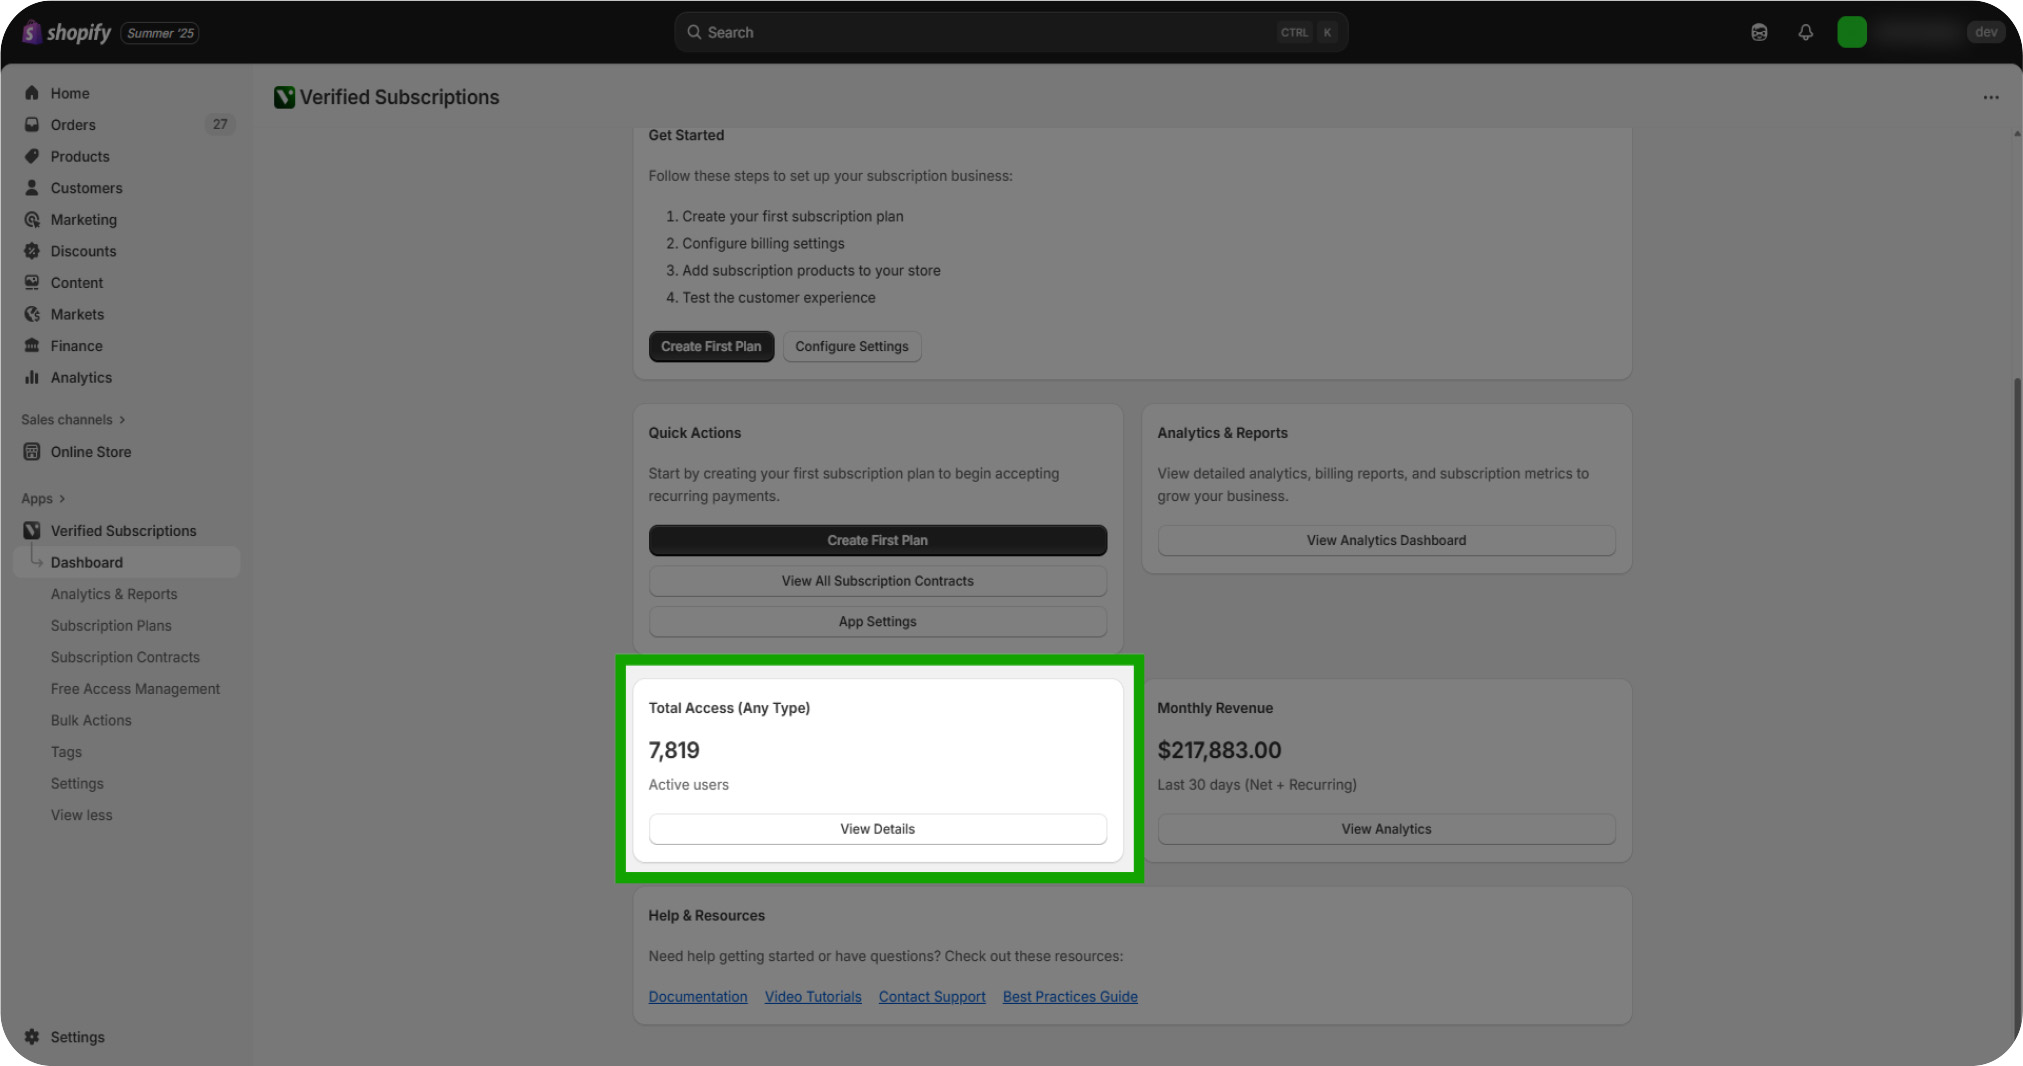The image size is (2023, 1066).
Task: Click the Orders inbox icon
Action: pos(32,125)
